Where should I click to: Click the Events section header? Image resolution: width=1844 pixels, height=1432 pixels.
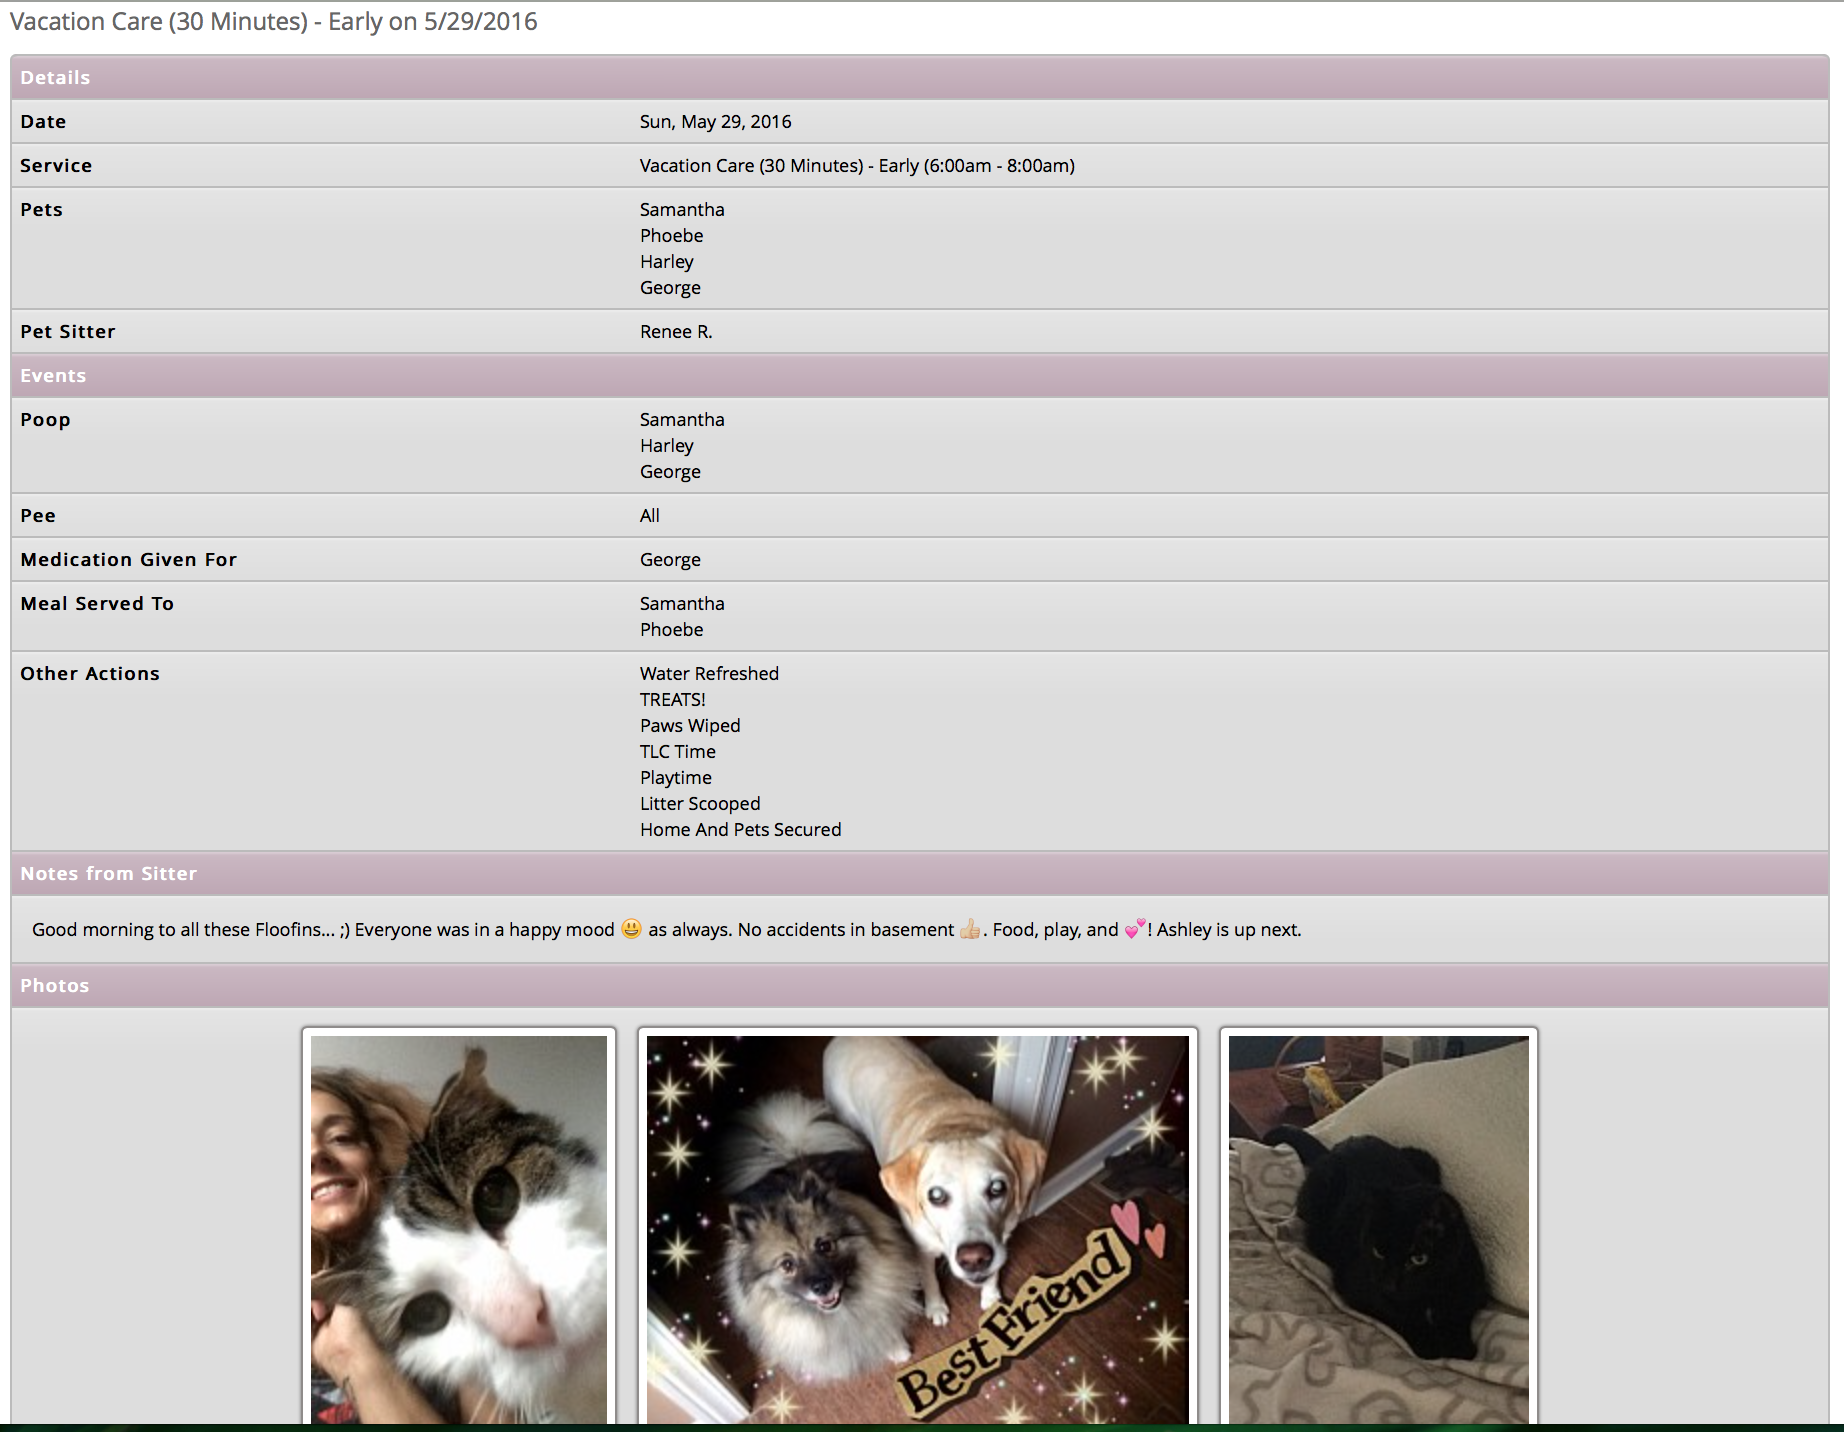click(x=920, y=375)
